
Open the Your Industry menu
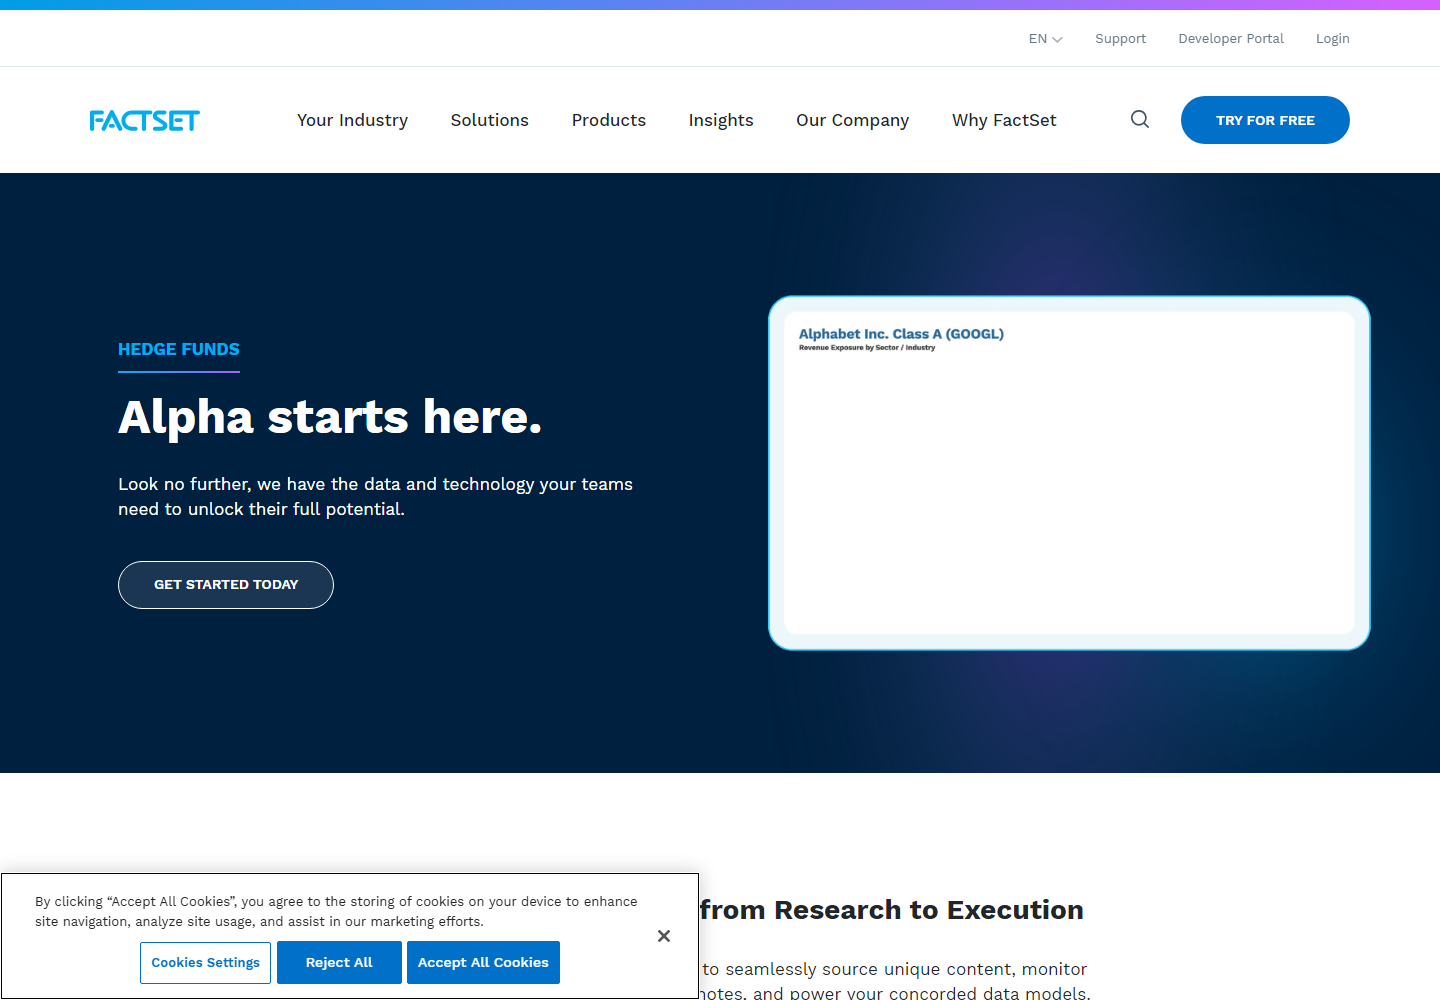point(352,120)
